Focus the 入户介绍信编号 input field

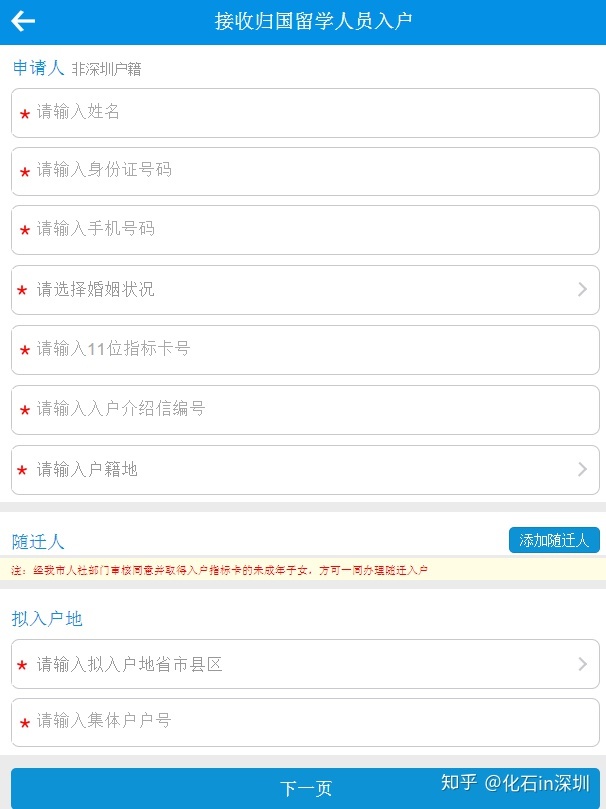click(x=305, y=410)
